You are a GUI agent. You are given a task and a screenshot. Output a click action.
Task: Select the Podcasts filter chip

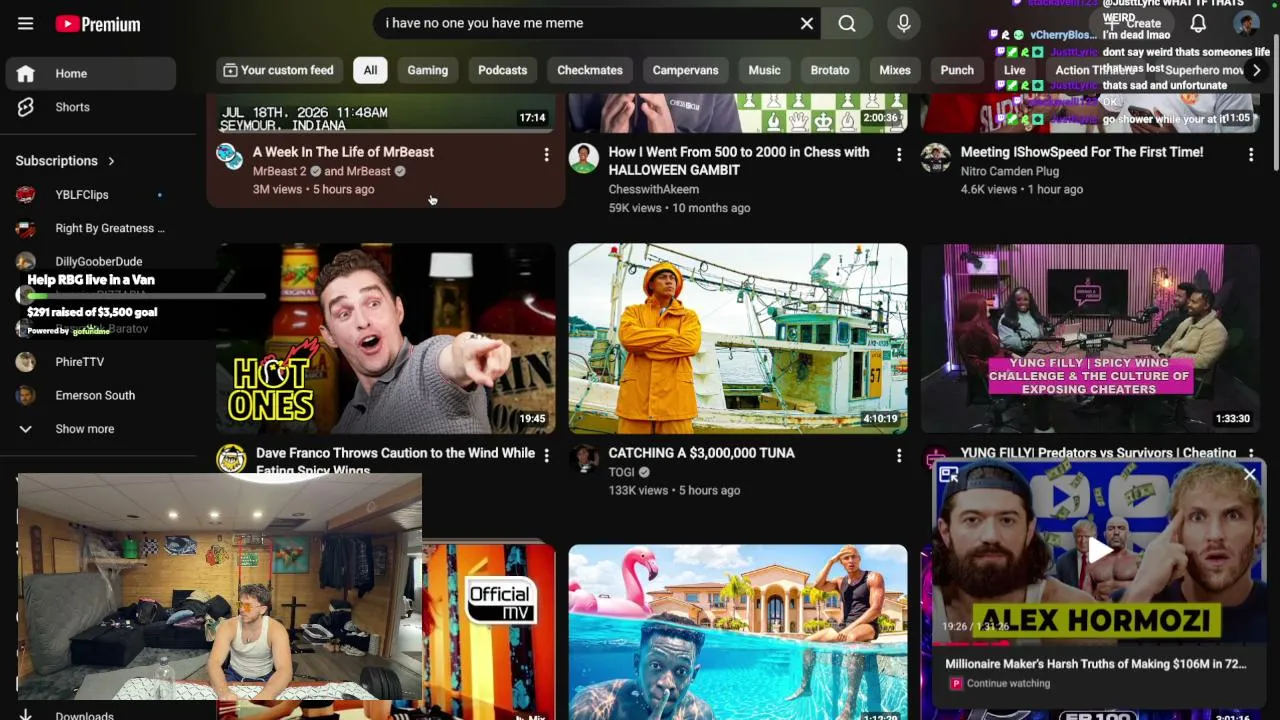click(x=502, y=70)
